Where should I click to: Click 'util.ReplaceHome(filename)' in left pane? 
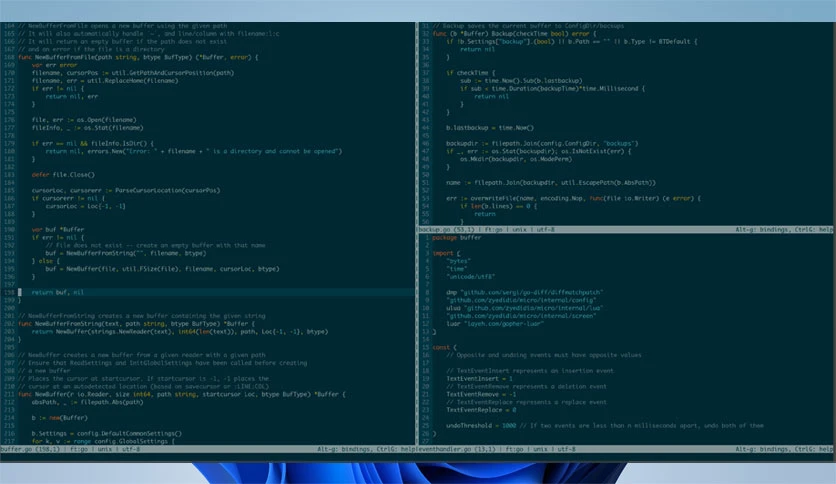[133, 80]
